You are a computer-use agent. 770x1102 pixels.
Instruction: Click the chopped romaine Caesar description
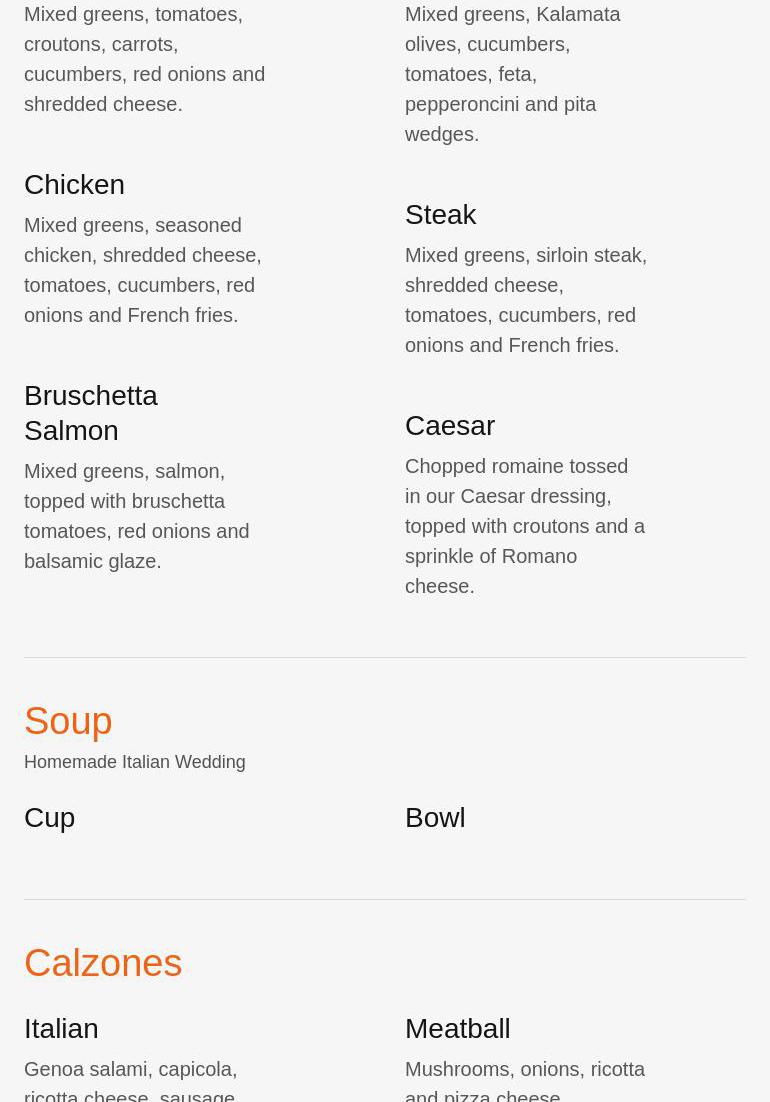coord(525,526)
